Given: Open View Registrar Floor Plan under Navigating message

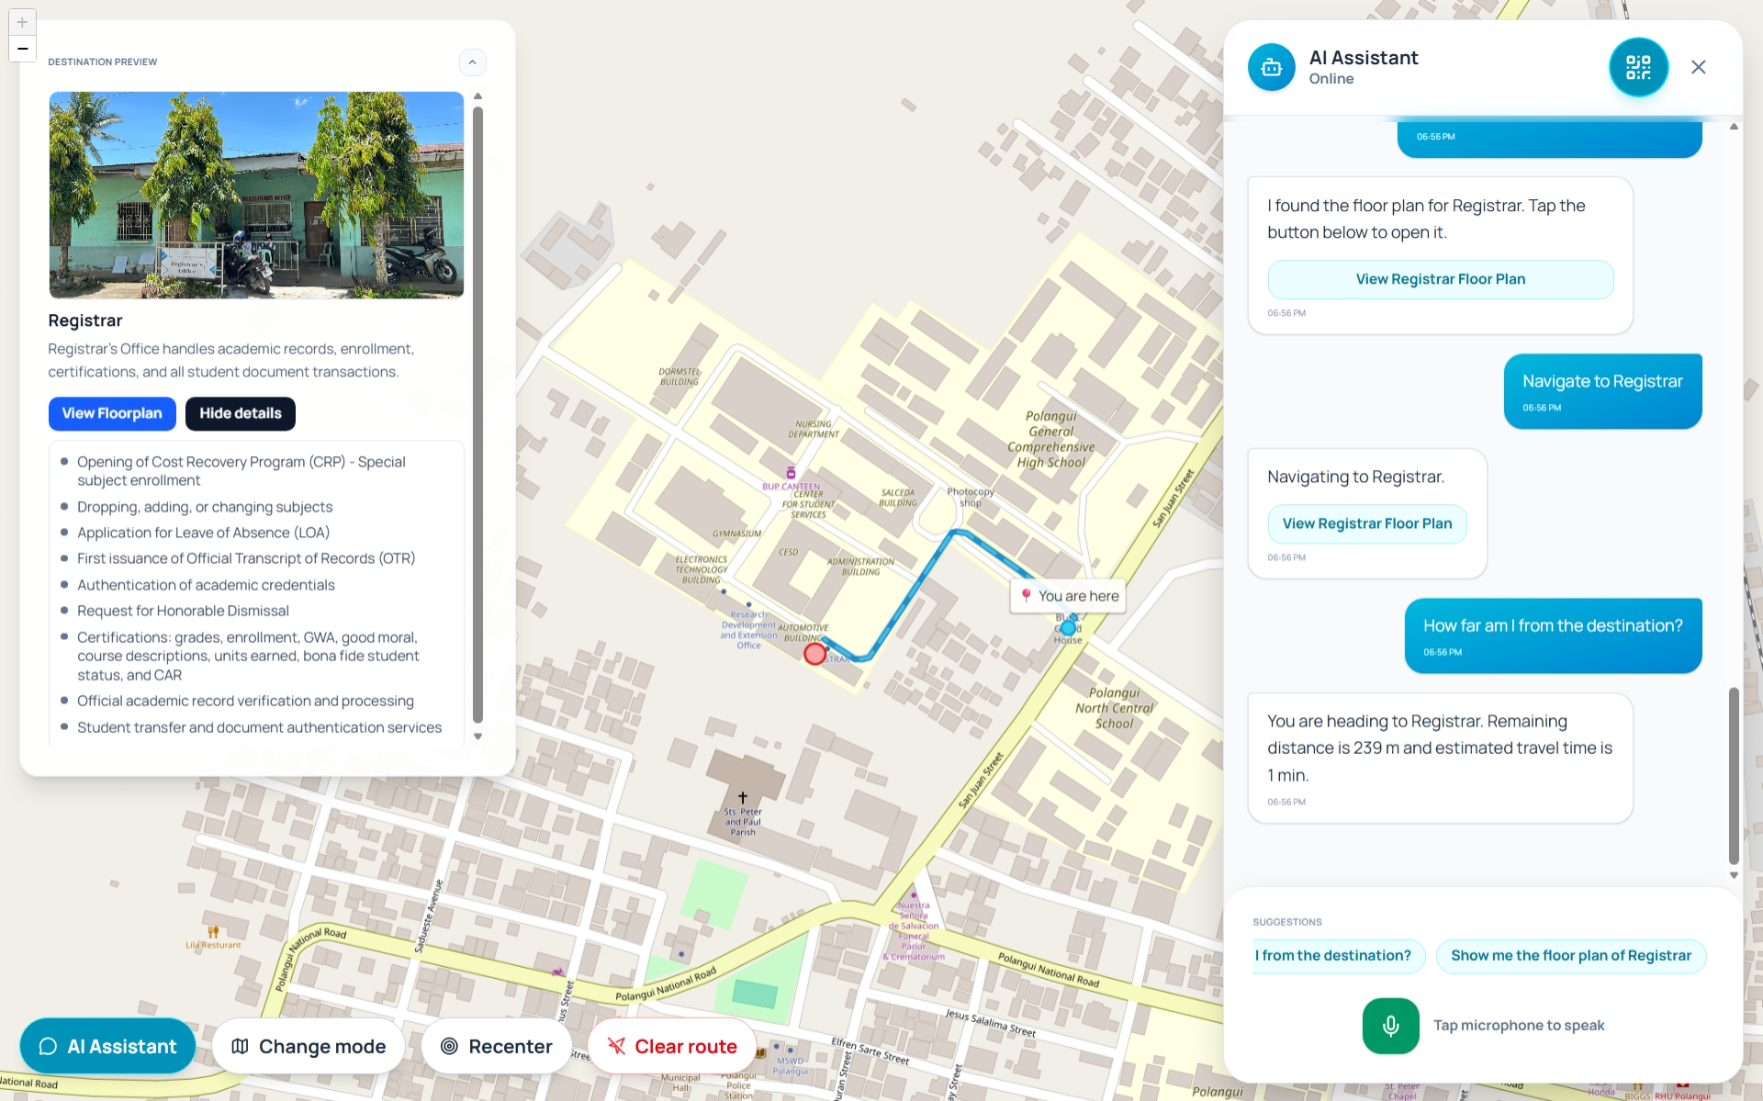Looking at the screenshot, I should [x=1367, y=524].
